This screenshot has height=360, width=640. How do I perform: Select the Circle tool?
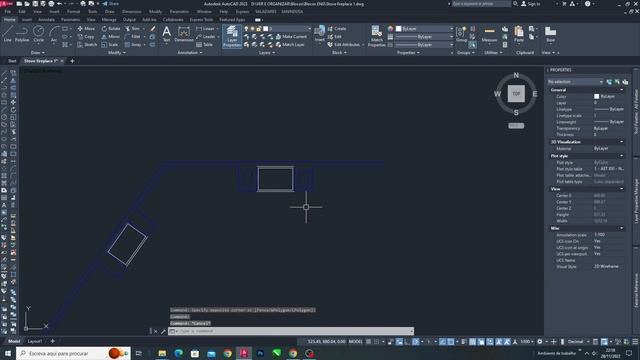click(x=38, y=33)
